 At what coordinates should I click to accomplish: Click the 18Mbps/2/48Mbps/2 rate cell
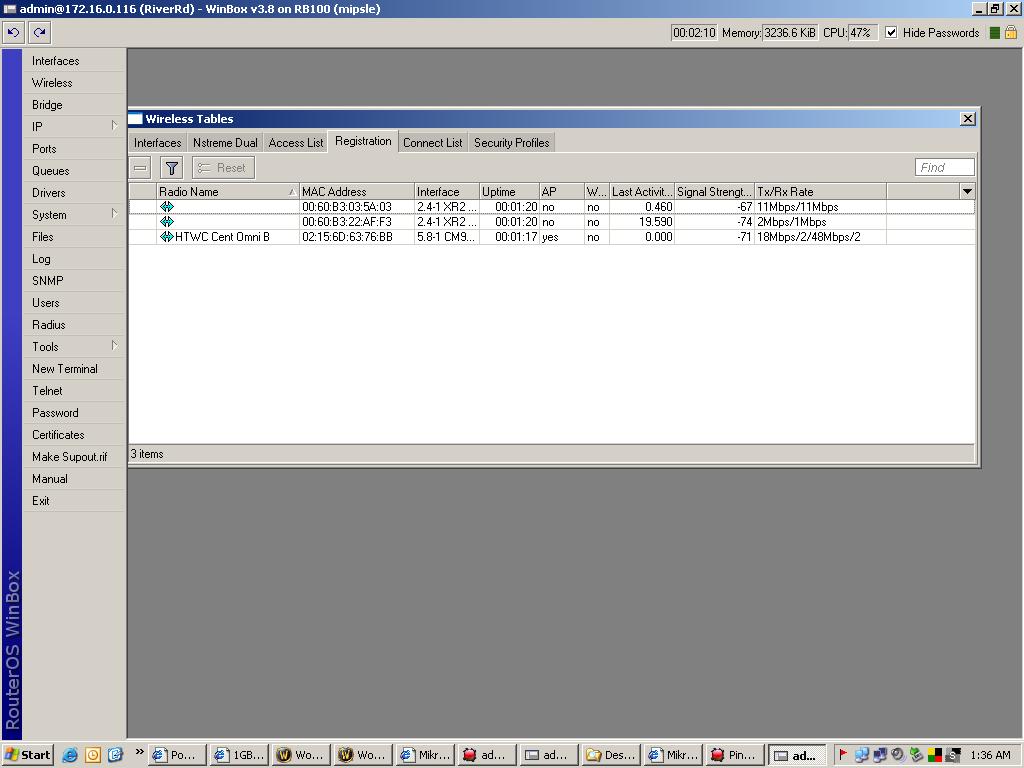[x=820, y=237]
